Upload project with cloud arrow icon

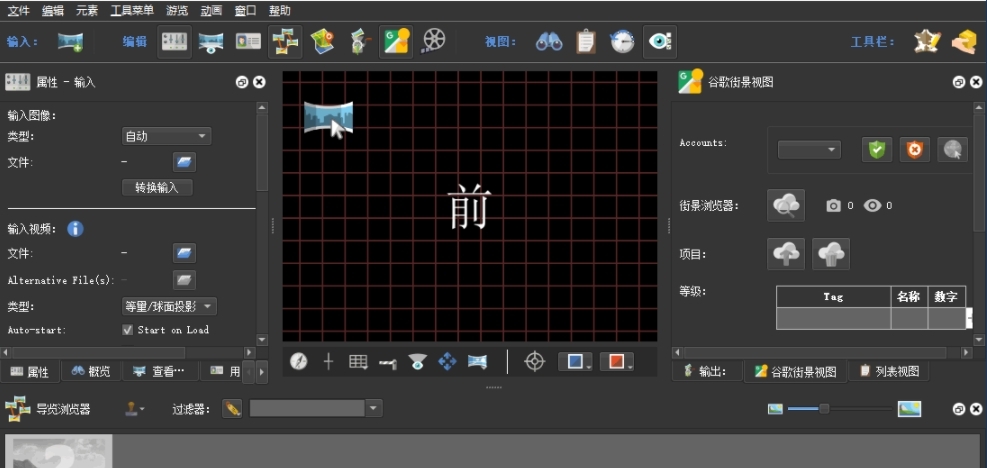786,254
